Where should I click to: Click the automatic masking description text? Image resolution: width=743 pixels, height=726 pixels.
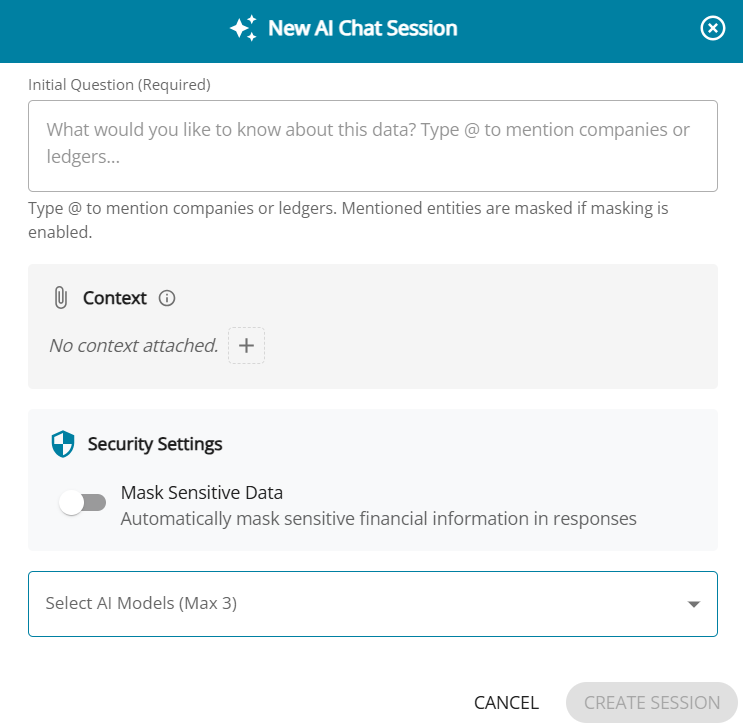pos(378,519)
